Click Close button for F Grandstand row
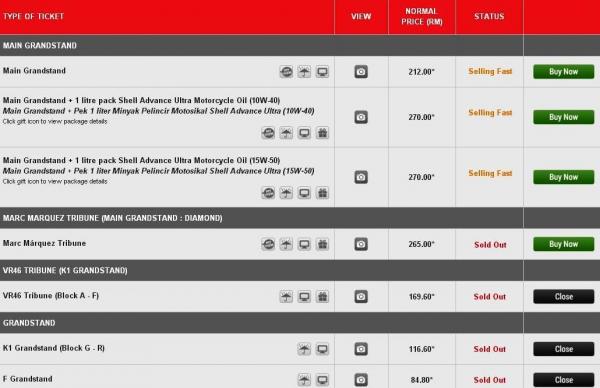Viewport: 600px width, 388px height. tap(564, 380)
